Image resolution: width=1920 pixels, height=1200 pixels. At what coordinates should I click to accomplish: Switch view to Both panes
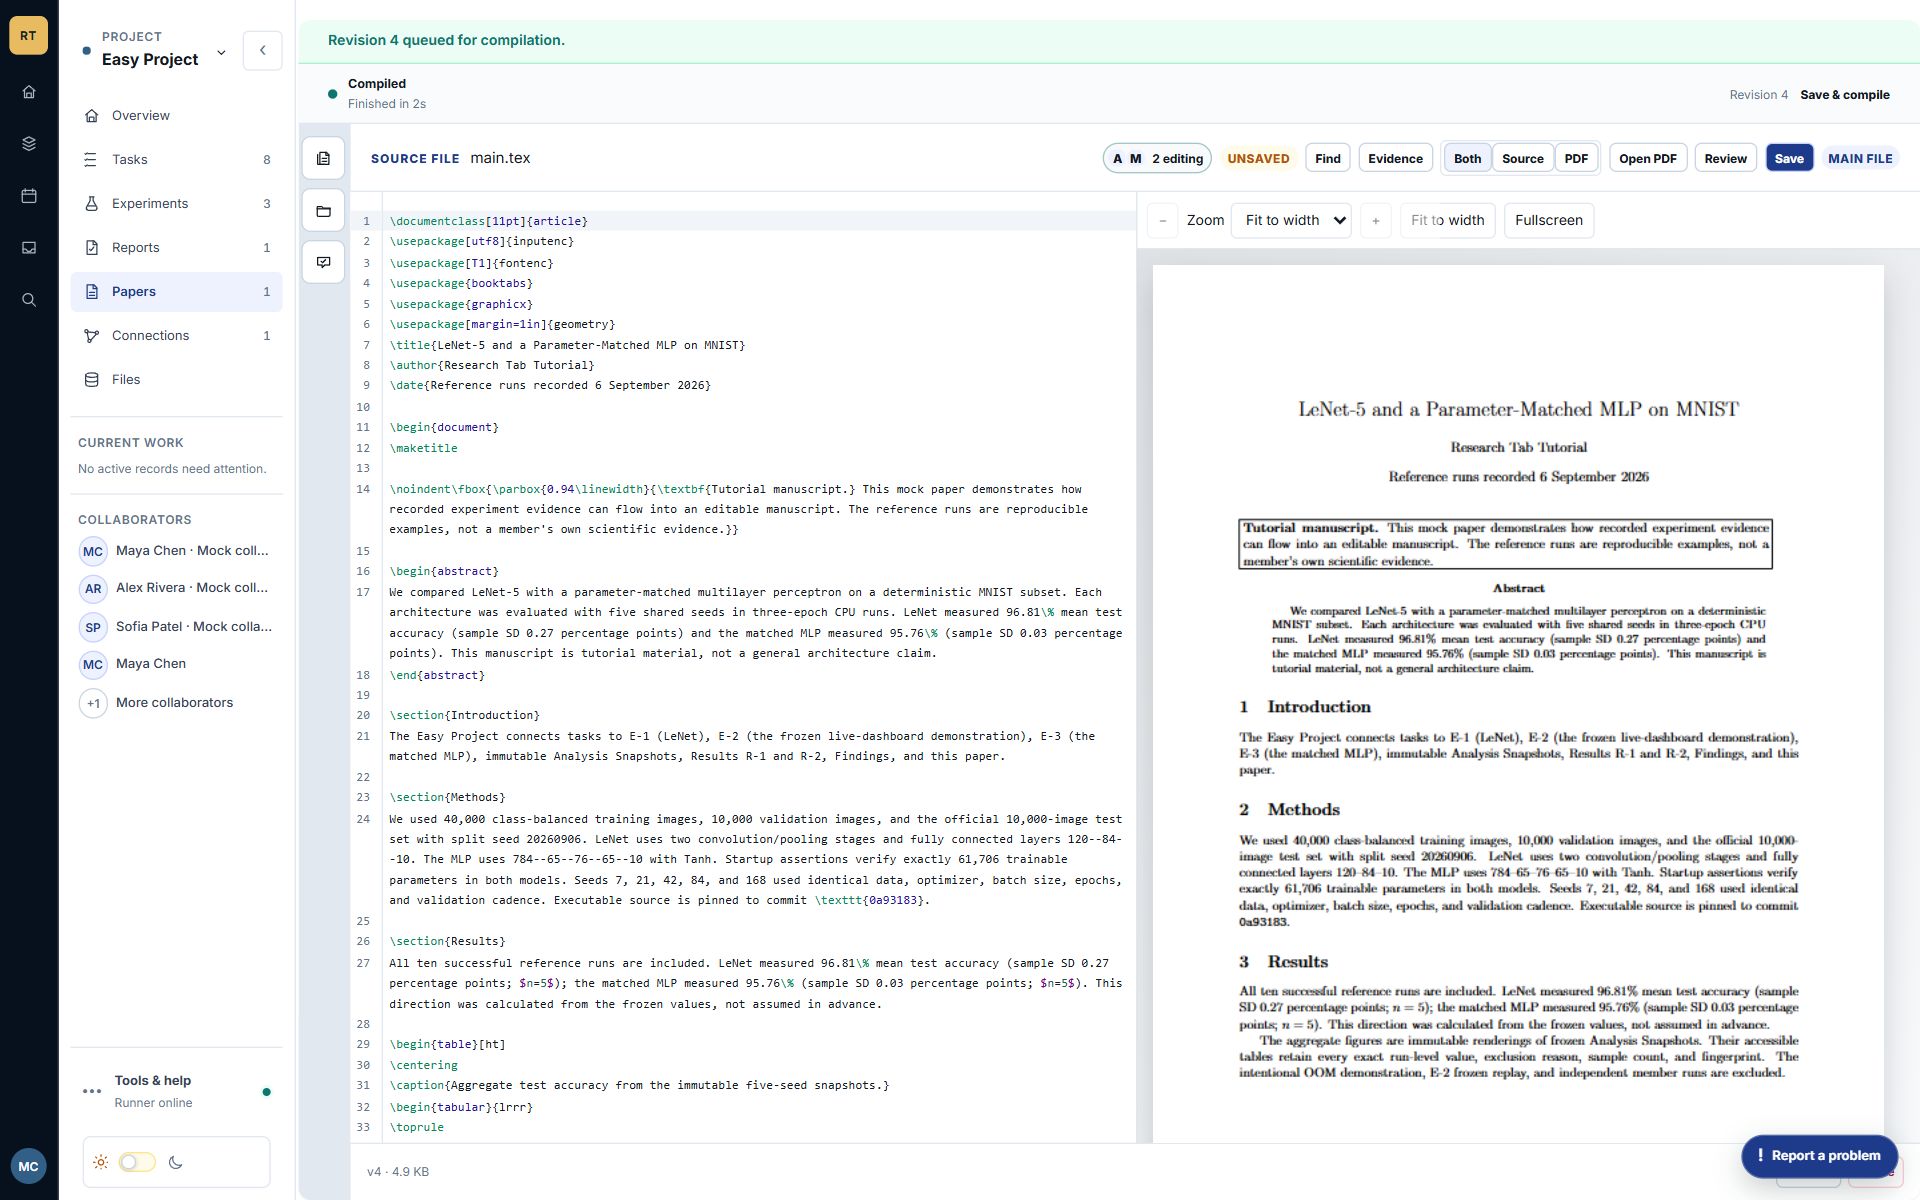coord(1467,158)
